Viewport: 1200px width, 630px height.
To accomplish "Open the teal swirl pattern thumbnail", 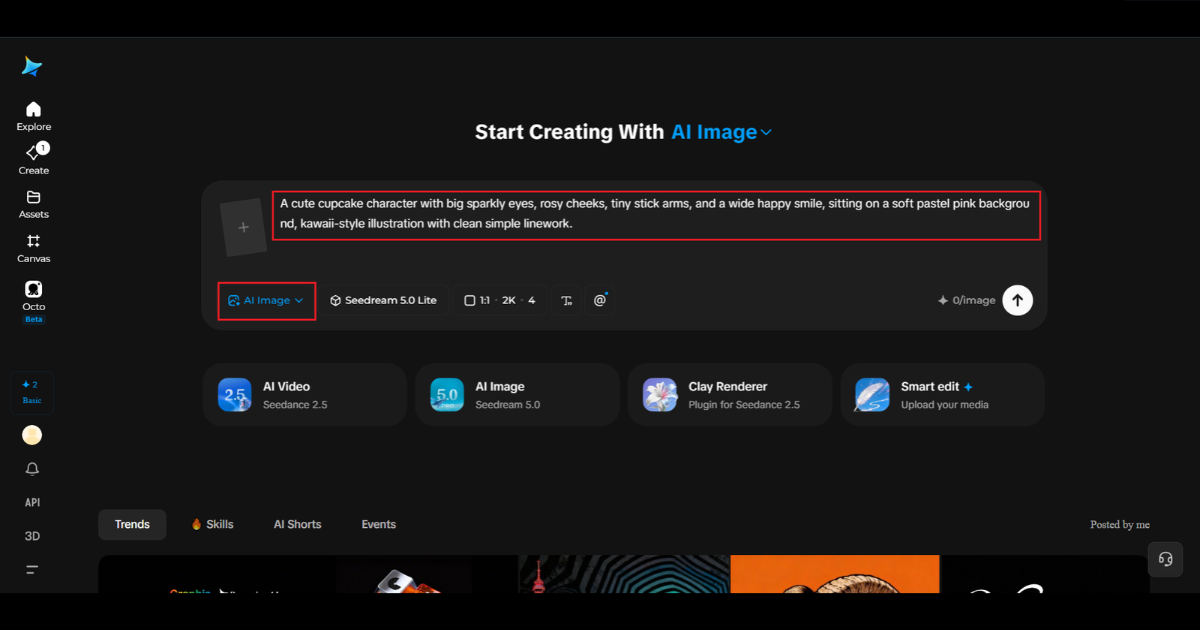I will (624, 574).
